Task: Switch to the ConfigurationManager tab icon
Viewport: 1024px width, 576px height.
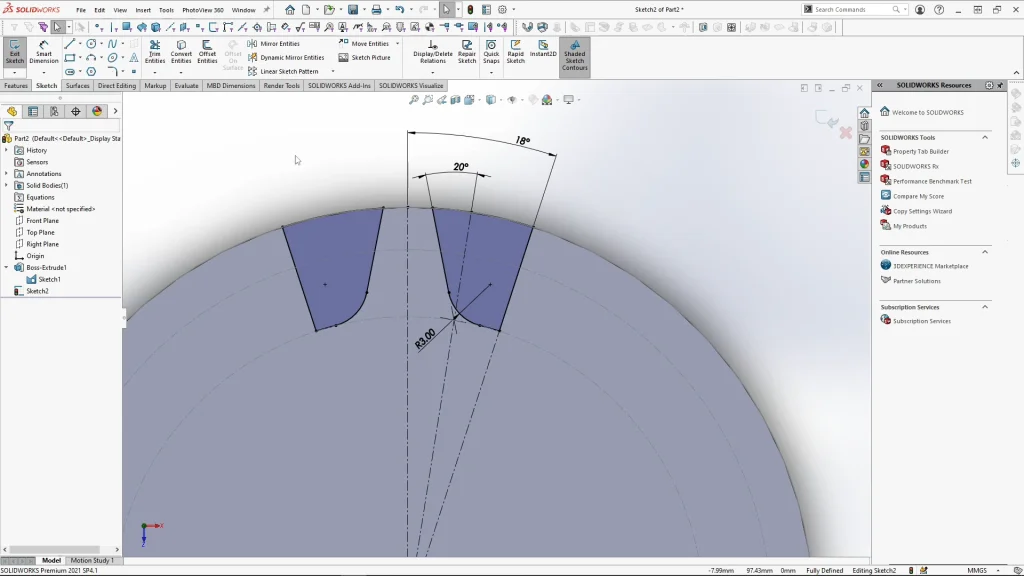Action: click(x=54, y=111)
